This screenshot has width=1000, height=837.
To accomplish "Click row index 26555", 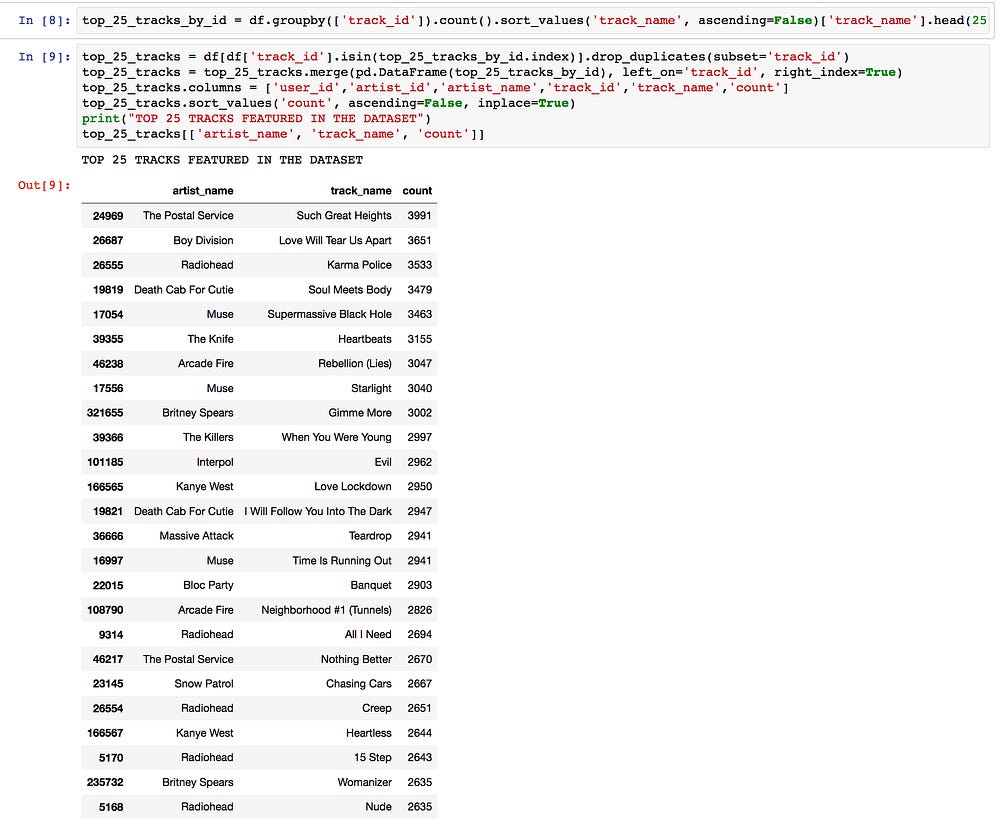I will (x=108, y=265).
